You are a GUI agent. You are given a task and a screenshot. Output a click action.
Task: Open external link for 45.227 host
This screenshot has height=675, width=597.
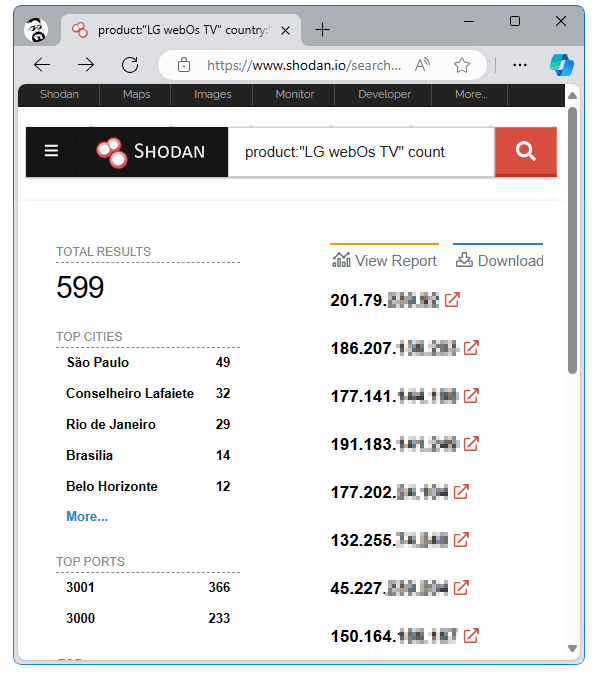click(x=461, y=587)
